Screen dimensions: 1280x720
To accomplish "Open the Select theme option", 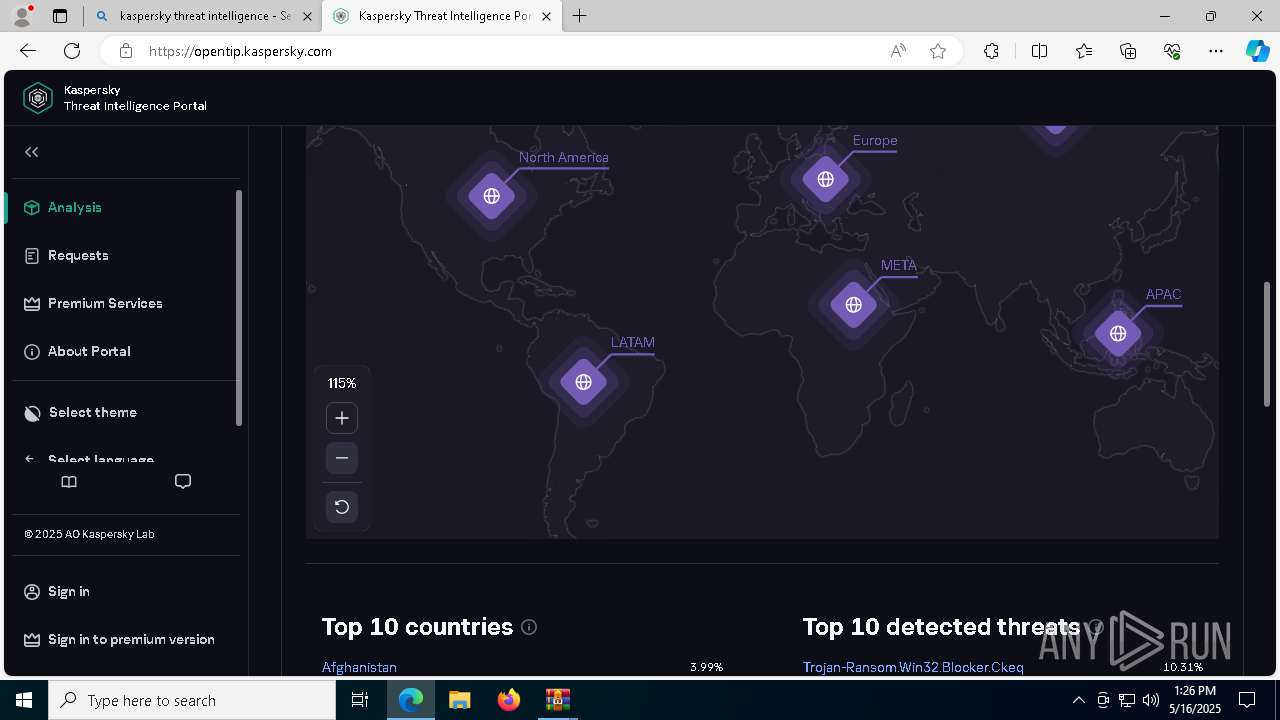I will coord(79,412).
